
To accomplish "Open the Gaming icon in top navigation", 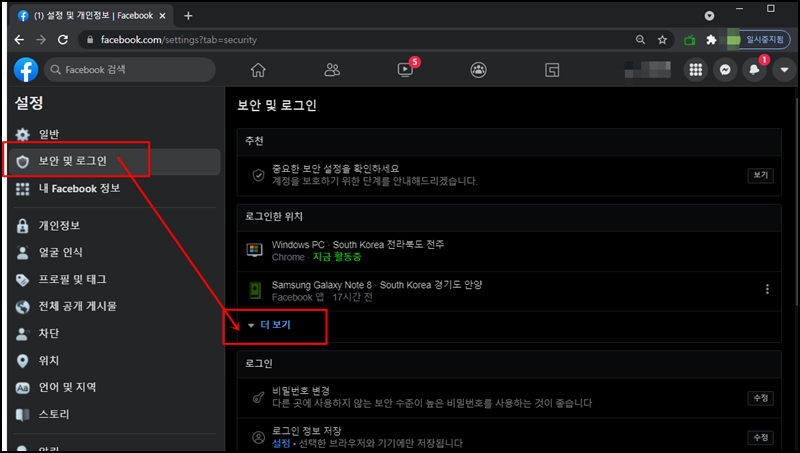I will (552, 70).
